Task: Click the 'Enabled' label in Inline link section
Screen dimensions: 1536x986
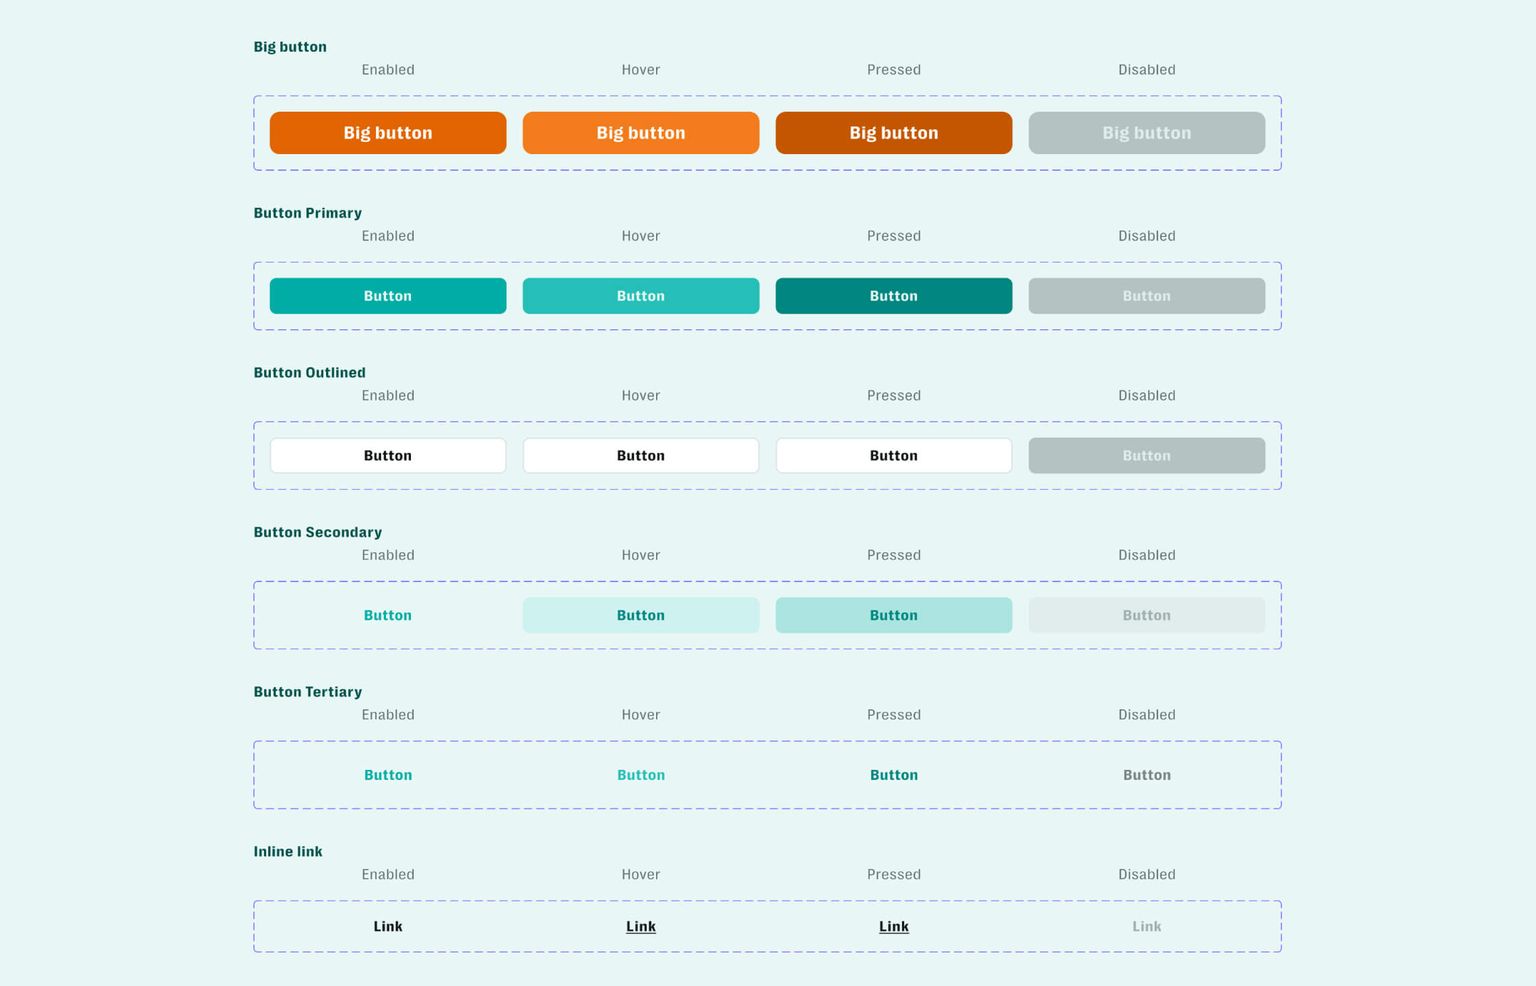Action: tap(388, 875)
